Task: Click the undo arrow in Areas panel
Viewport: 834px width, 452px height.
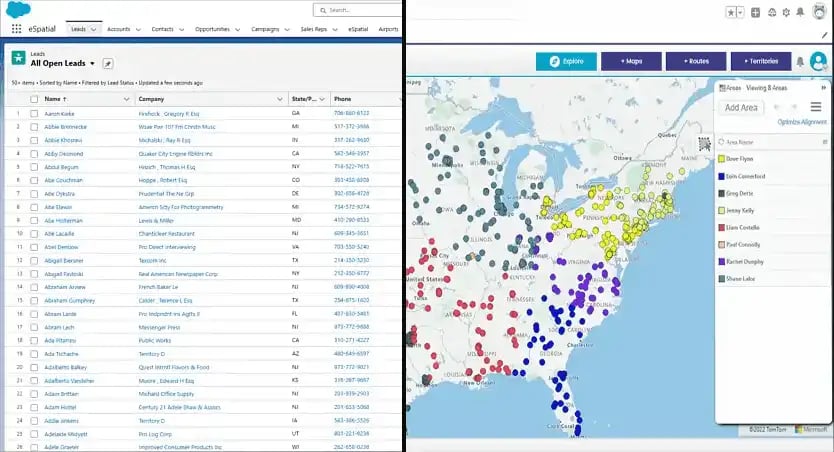Action: [x=777, y=107]
